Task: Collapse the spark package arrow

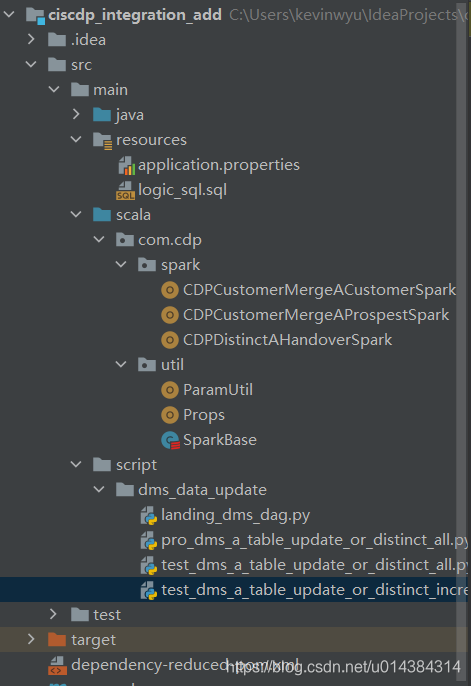Action: [121, 265]
